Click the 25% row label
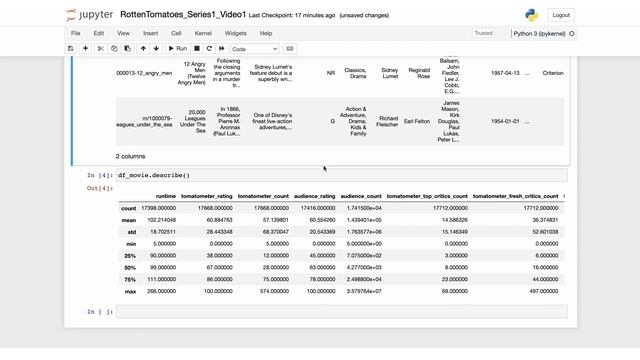The height and width of the screenshot is (360, 640). [130, 256]
